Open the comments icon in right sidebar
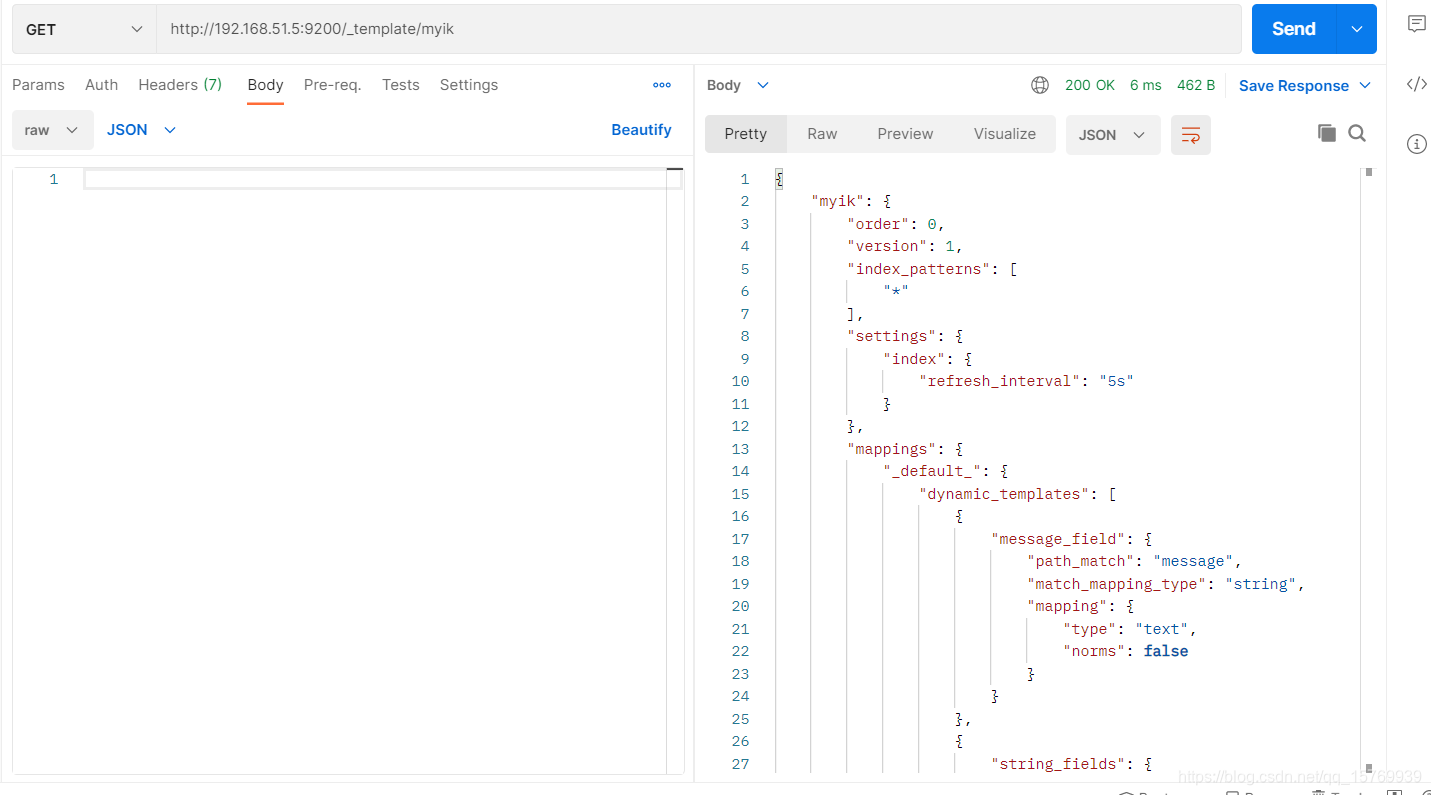This screenshot has width=1431, height=795. [x=1416, y=24]
